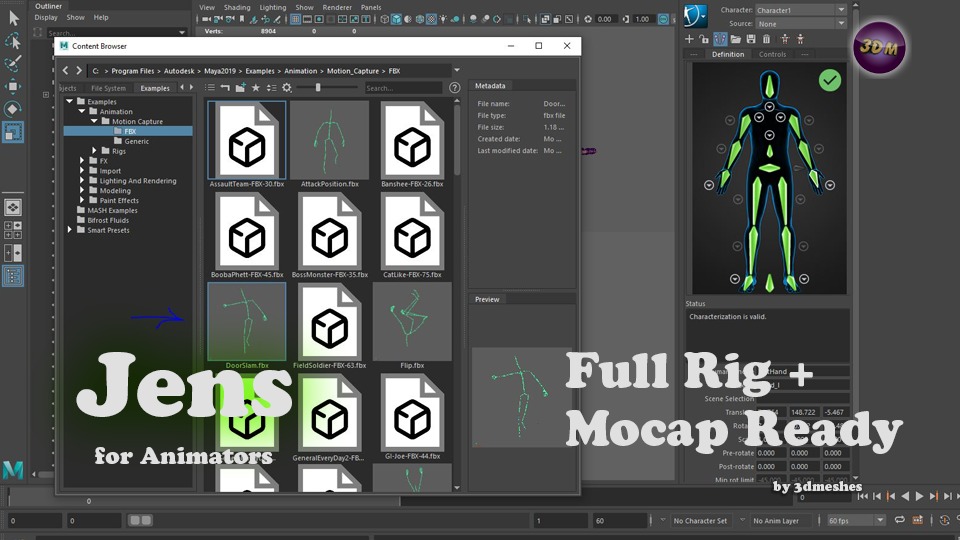The height and width of the screenshot is (540, 960).
Task: Click the favorites star in Content Browser
Action: point(256,88)
